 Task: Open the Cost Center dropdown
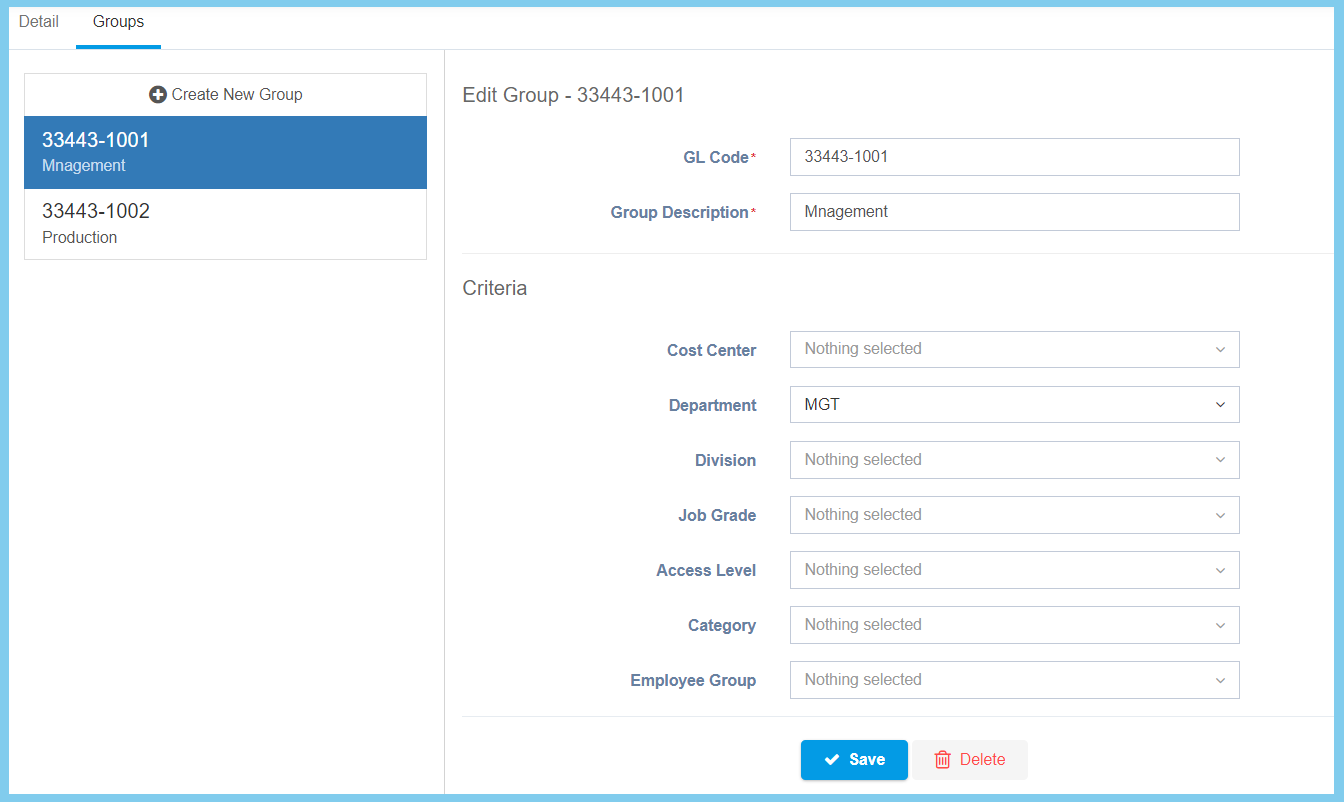click(x=1013, y=350)
